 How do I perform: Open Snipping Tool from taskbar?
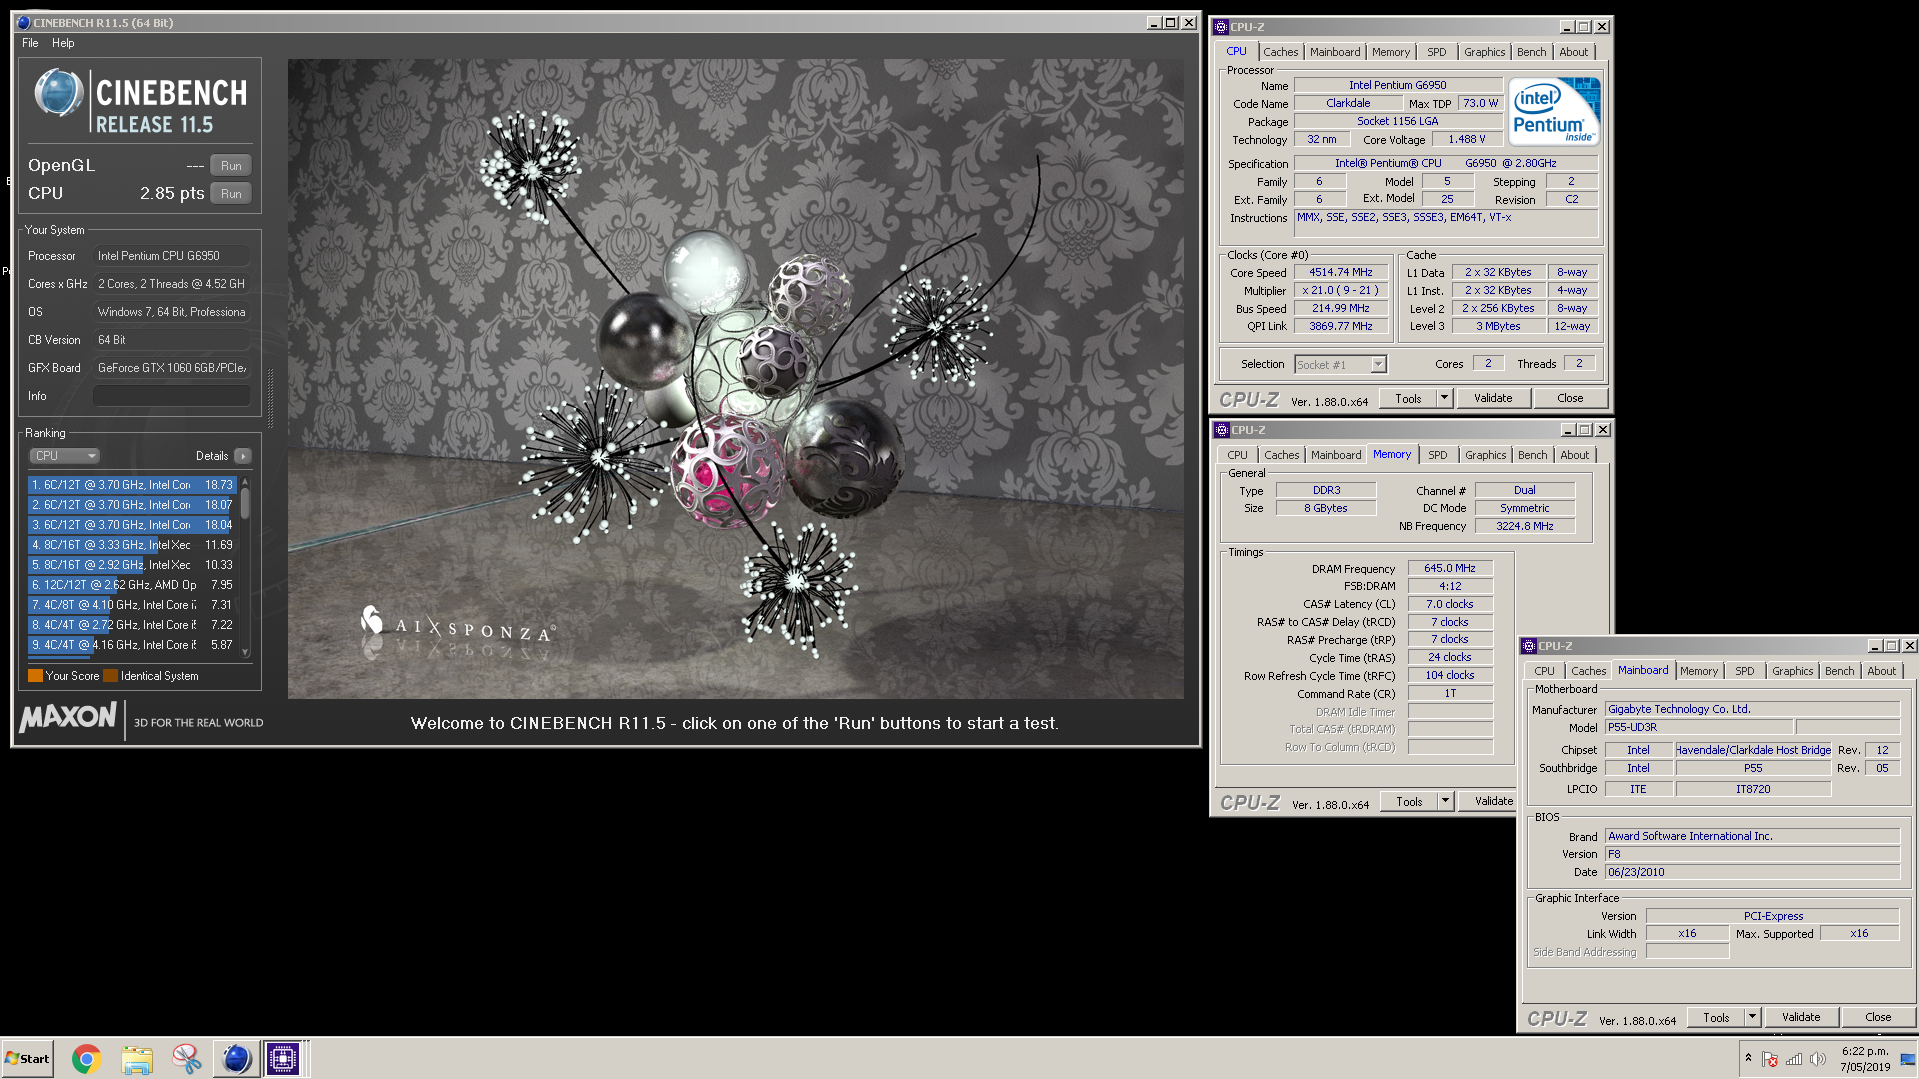[x=186, y=1059]
